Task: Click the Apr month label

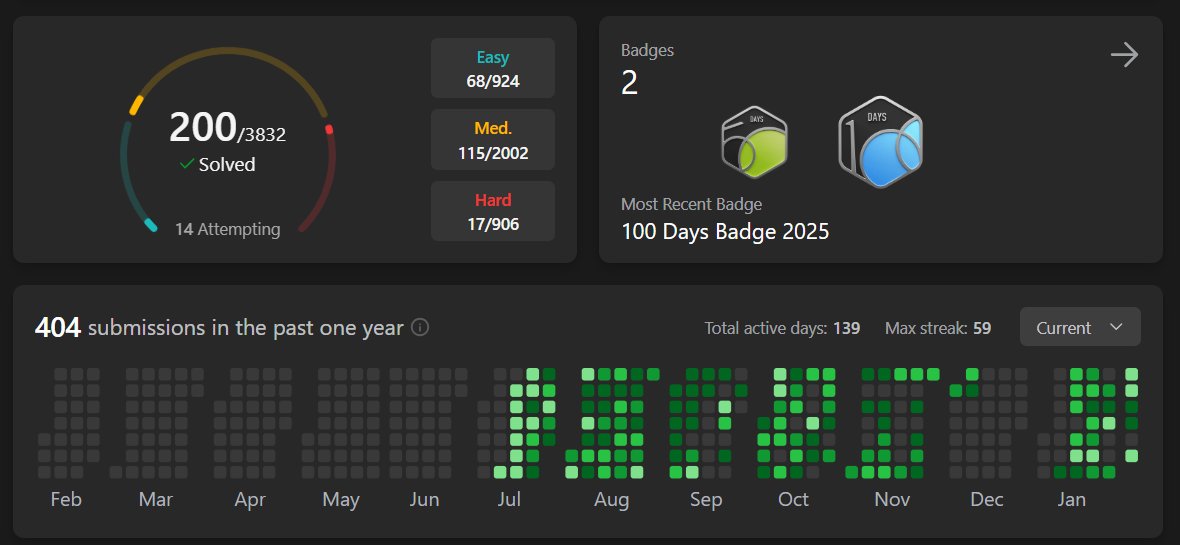Action: [x=250, y=500]
